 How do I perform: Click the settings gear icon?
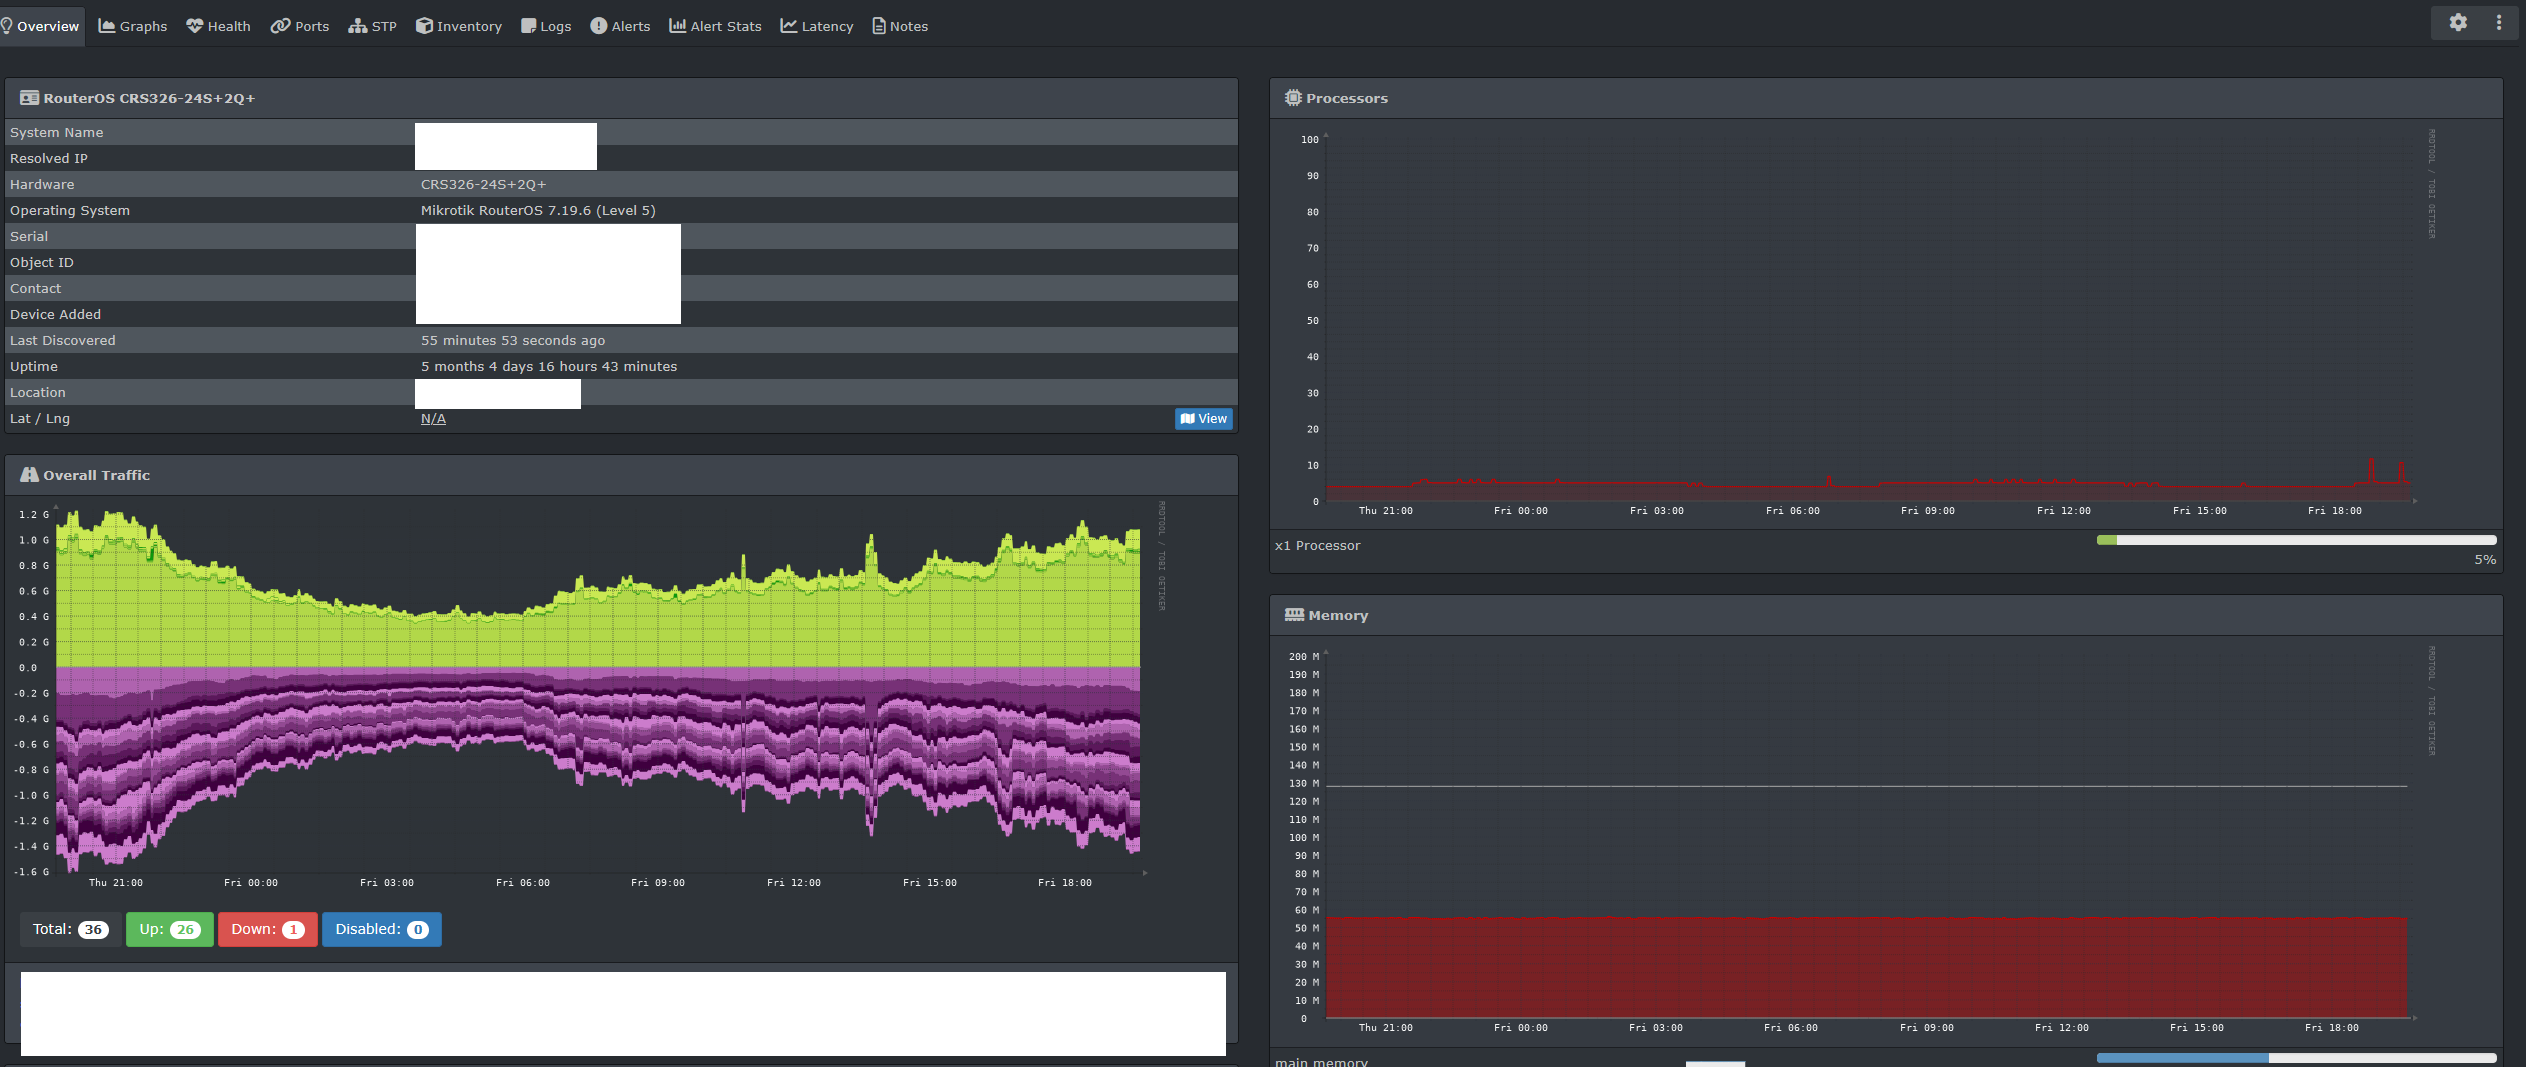click(x=2457, y=22)
